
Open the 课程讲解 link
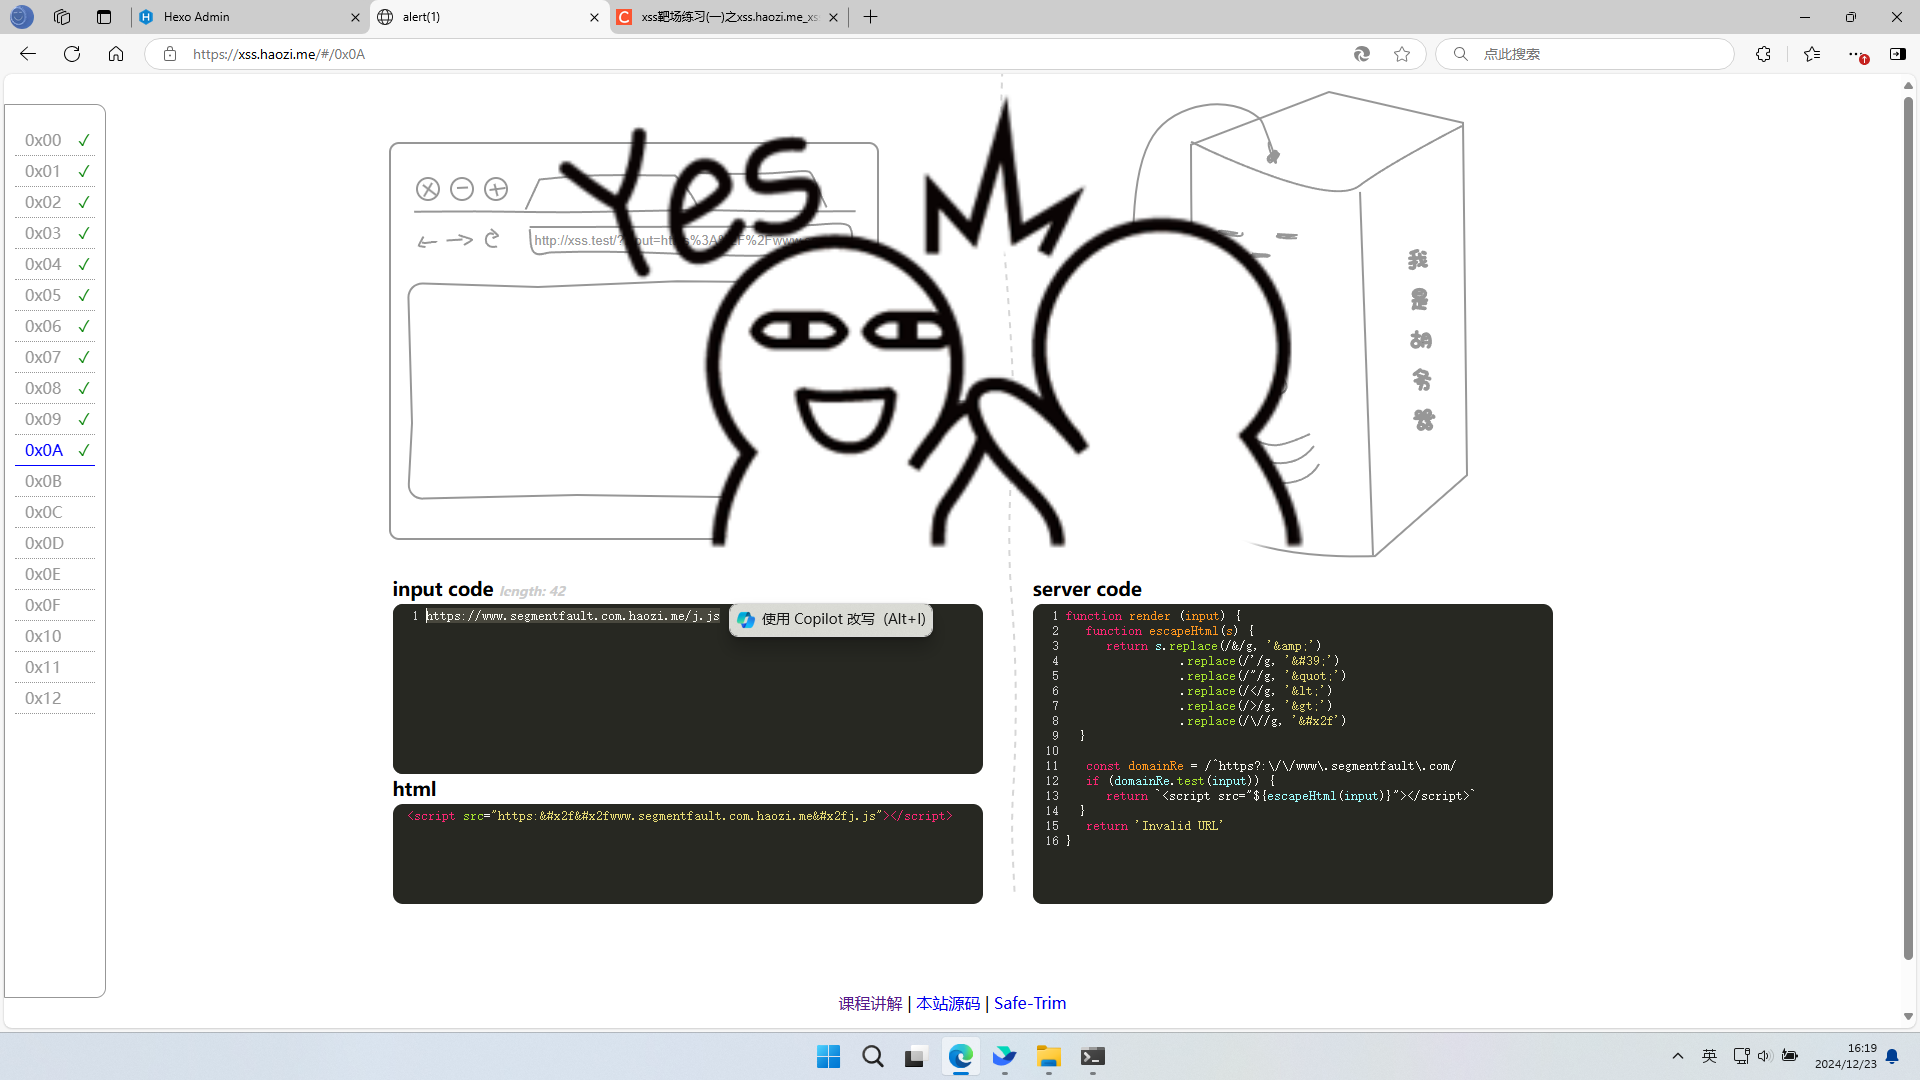click(870, 1003)
